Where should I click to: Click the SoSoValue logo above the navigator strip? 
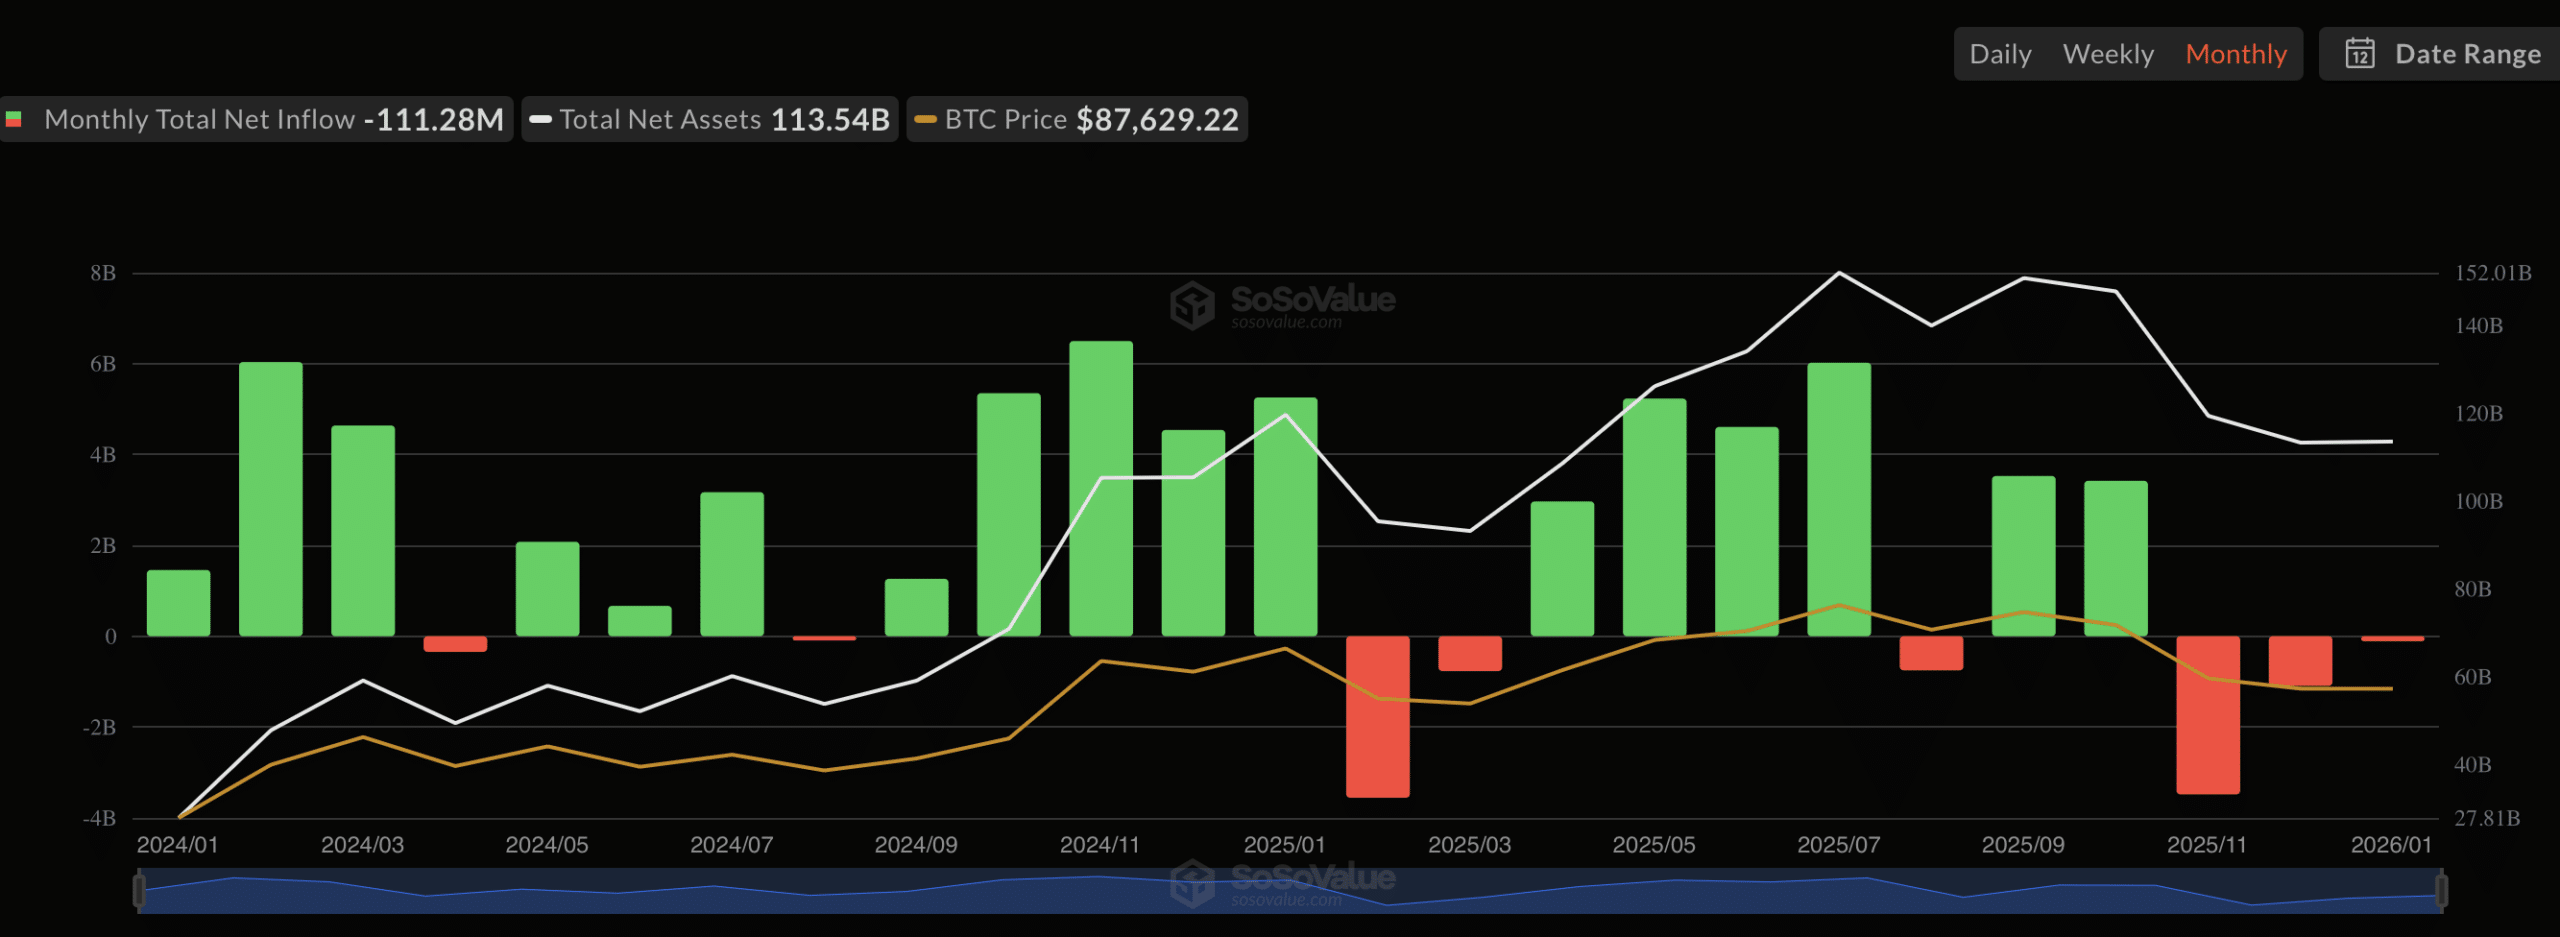tap(1280, 882)
